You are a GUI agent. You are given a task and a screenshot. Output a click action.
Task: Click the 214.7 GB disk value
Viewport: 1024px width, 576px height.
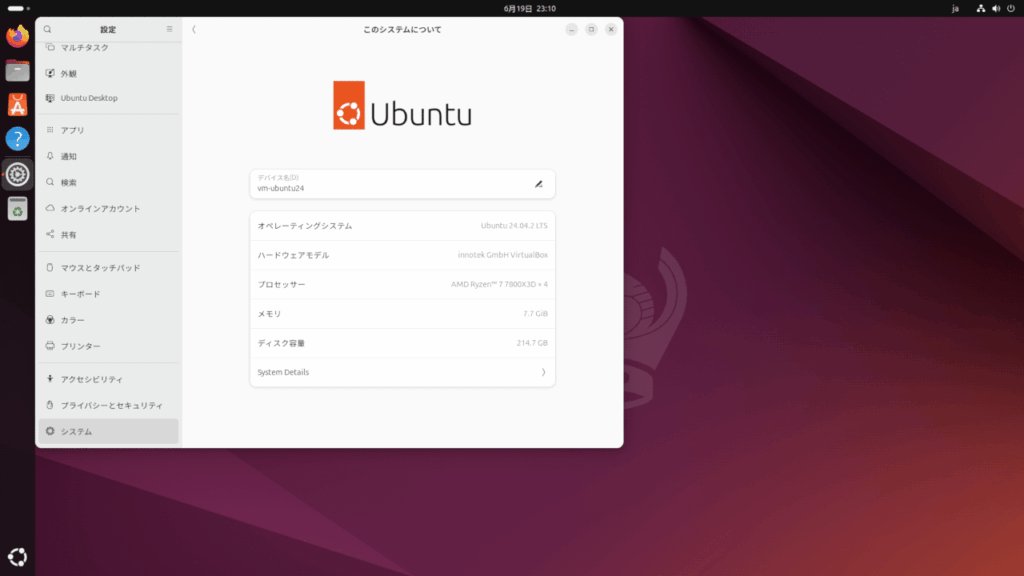pyautogui.click(x=532, y=343)
